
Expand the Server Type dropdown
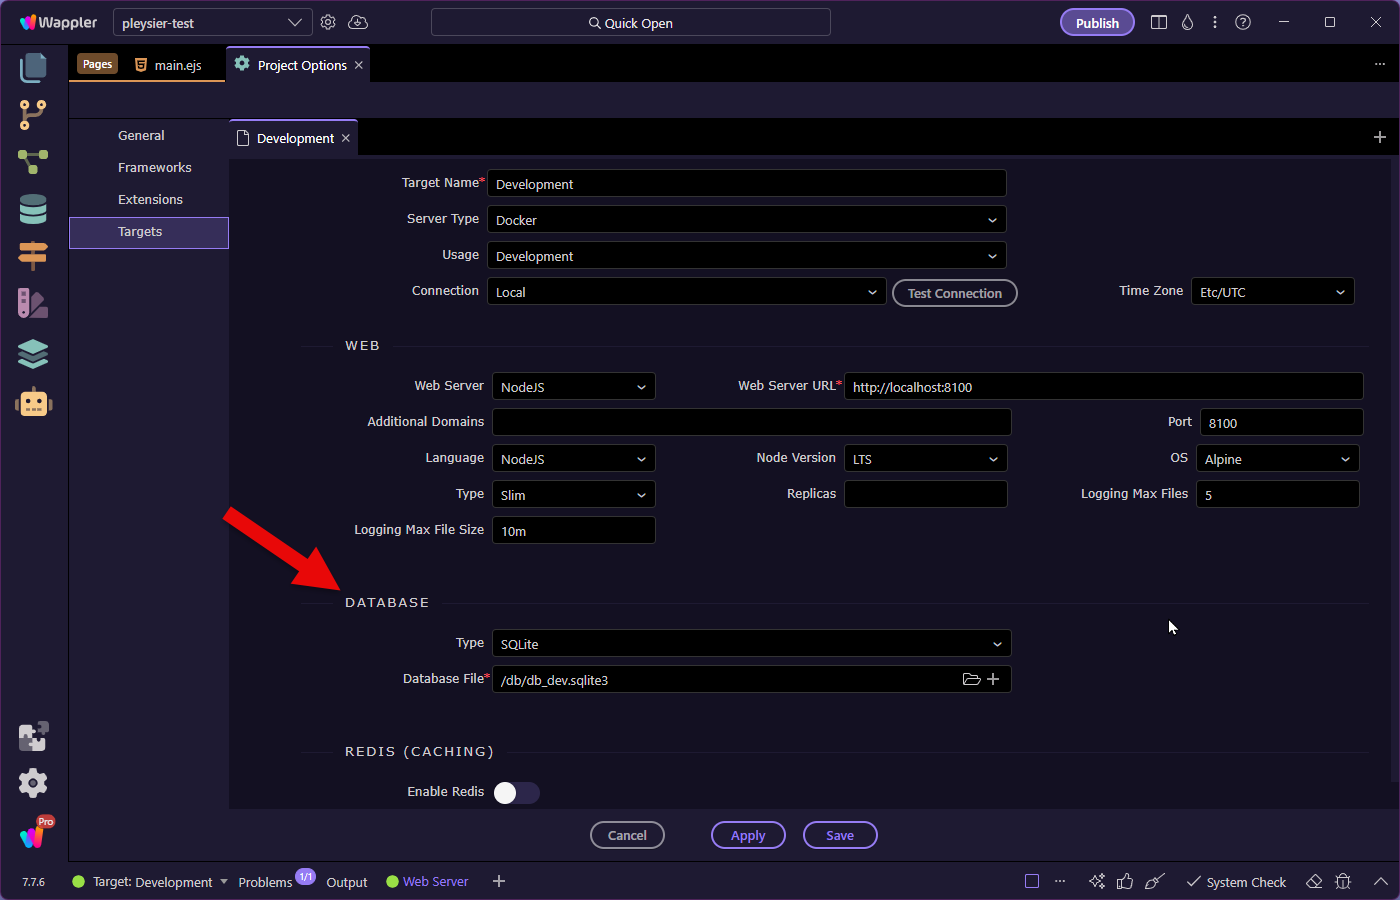[746, 220]
